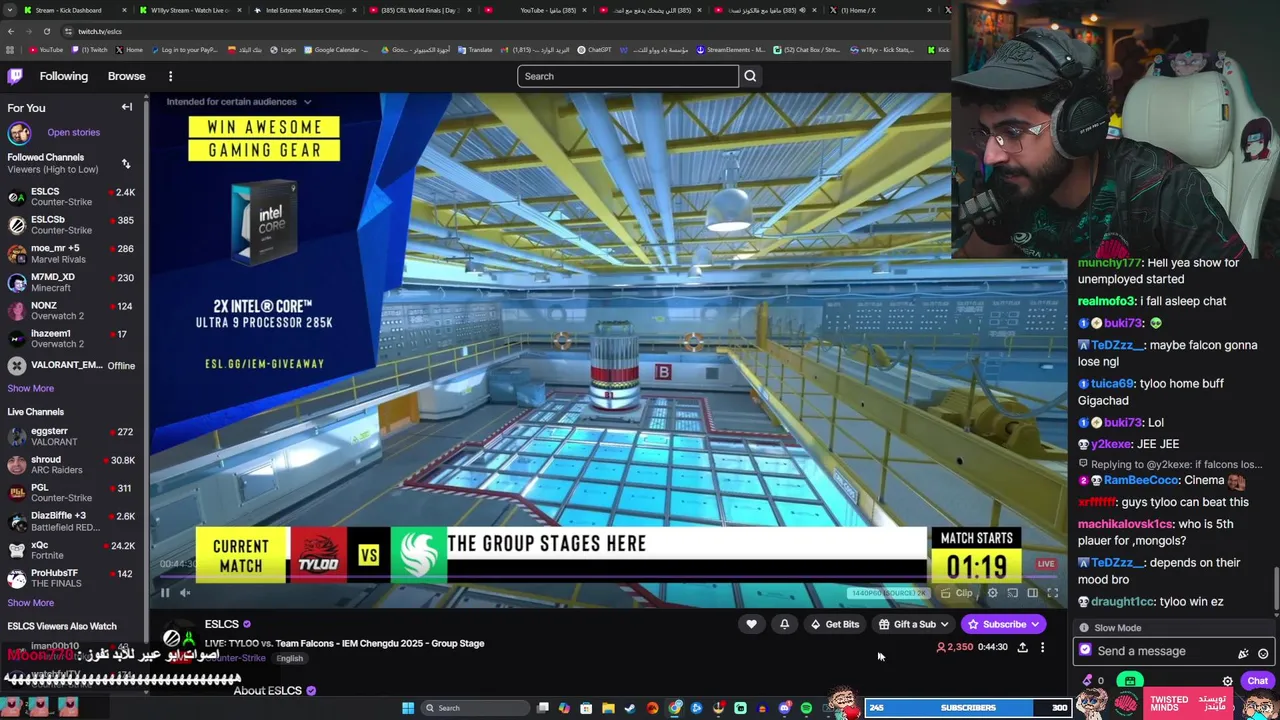Click Get Bits button
This screenshot has width=1280, height=720.
[x=835, y=624]
